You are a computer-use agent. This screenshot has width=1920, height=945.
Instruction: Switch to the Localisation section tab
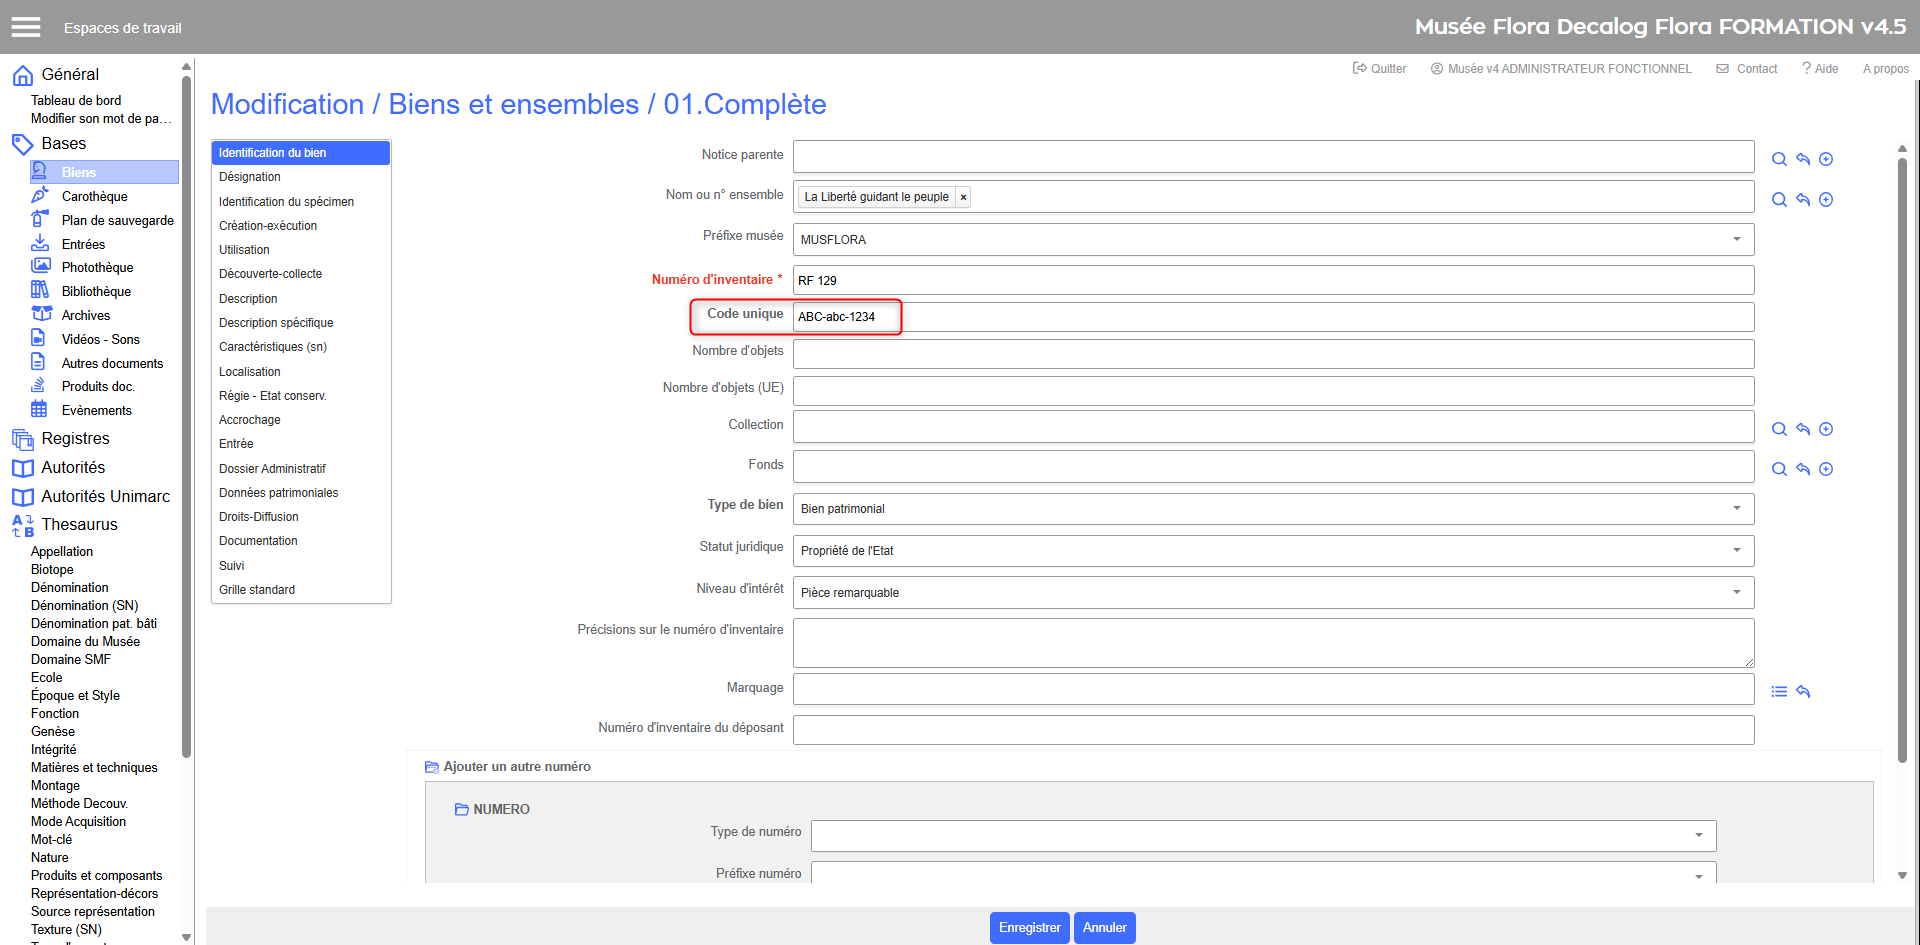pyautogui.click(x=250, y=372)
